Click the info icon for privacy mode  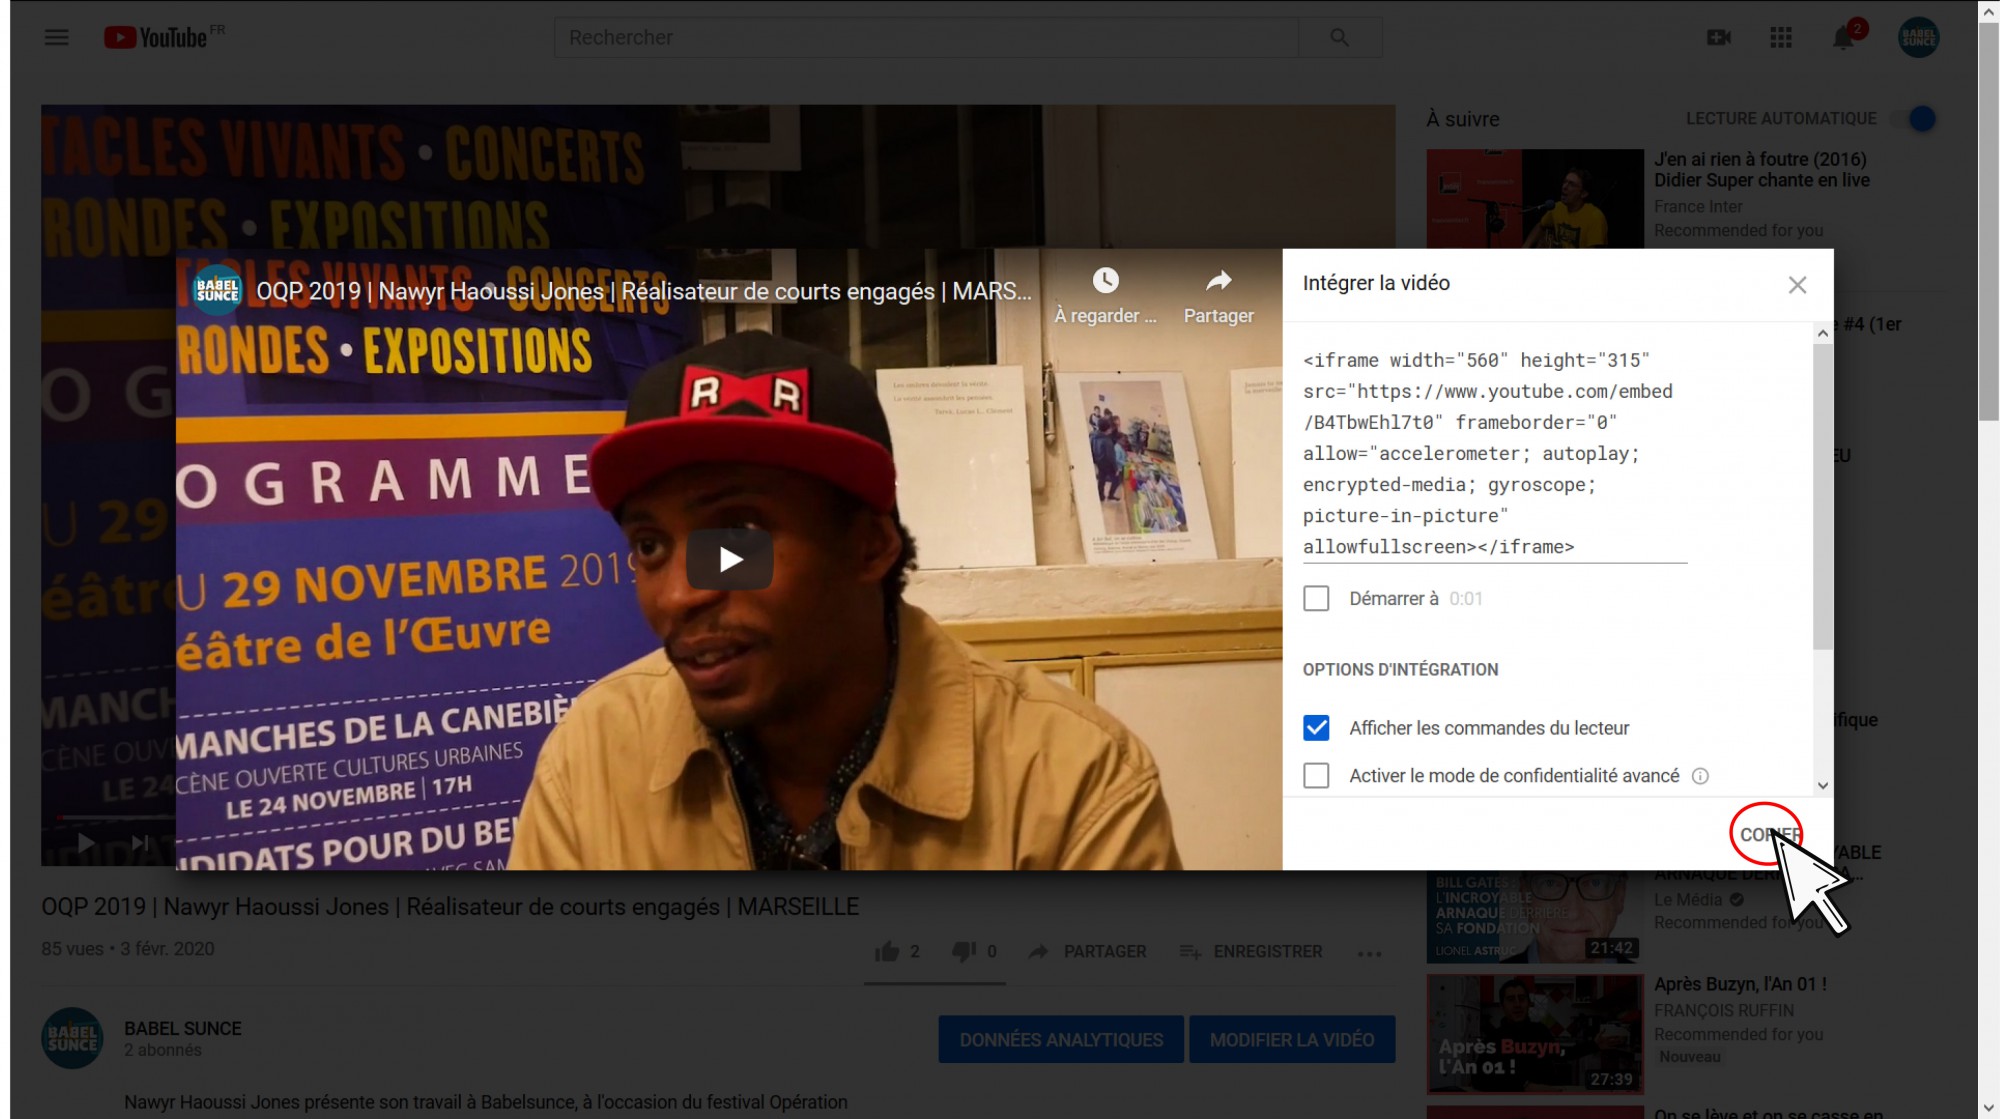click(1700, 776)
